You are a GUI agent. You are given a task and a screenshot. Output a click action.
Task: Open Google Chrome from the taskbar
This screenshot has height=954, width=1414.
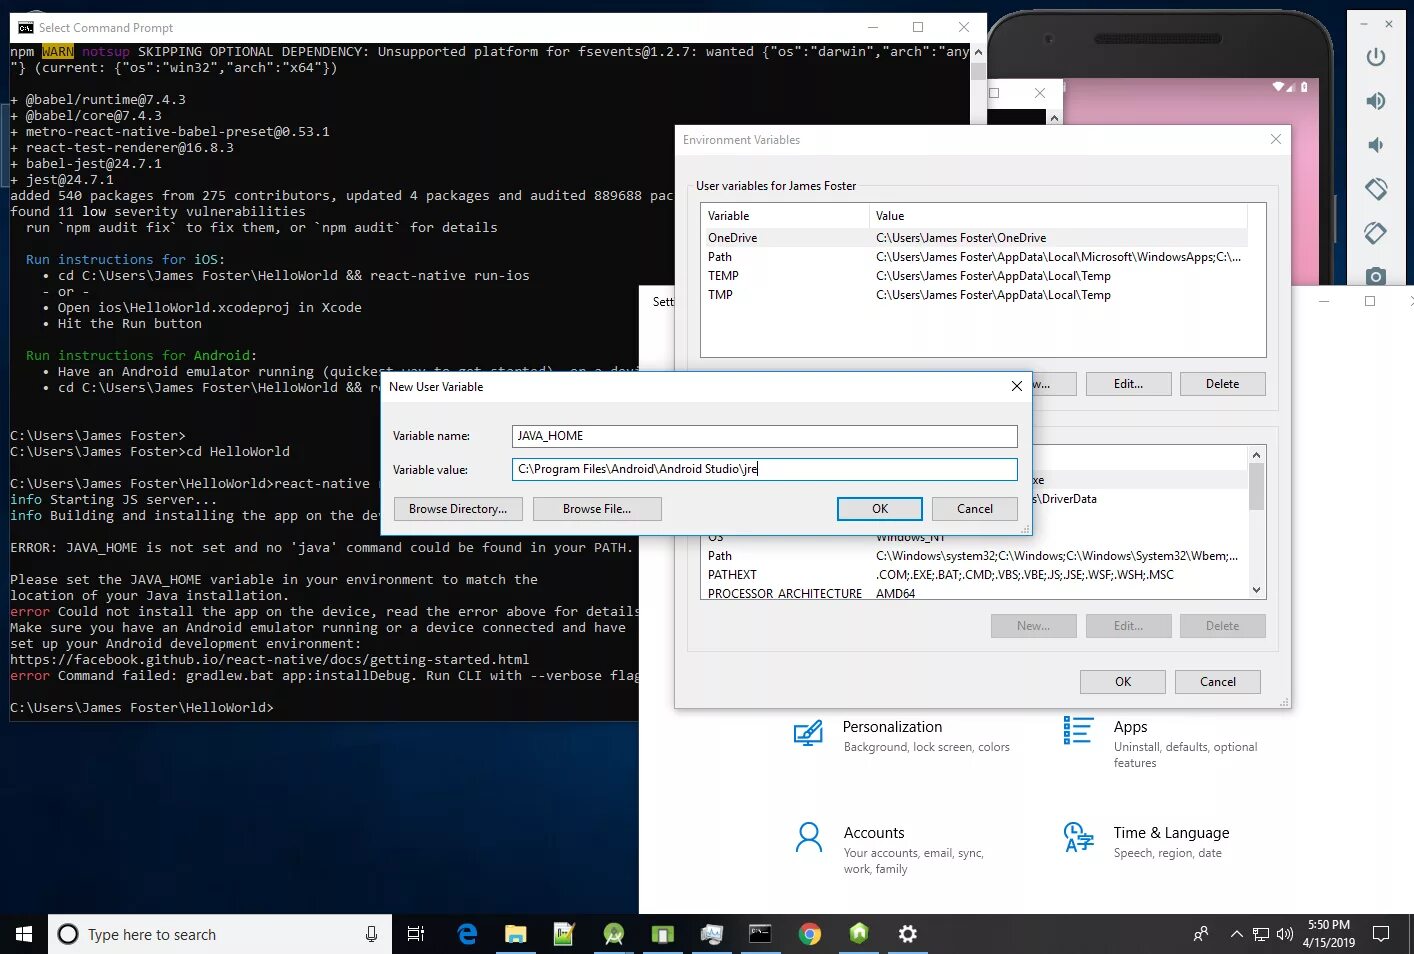tap(809, 934)
